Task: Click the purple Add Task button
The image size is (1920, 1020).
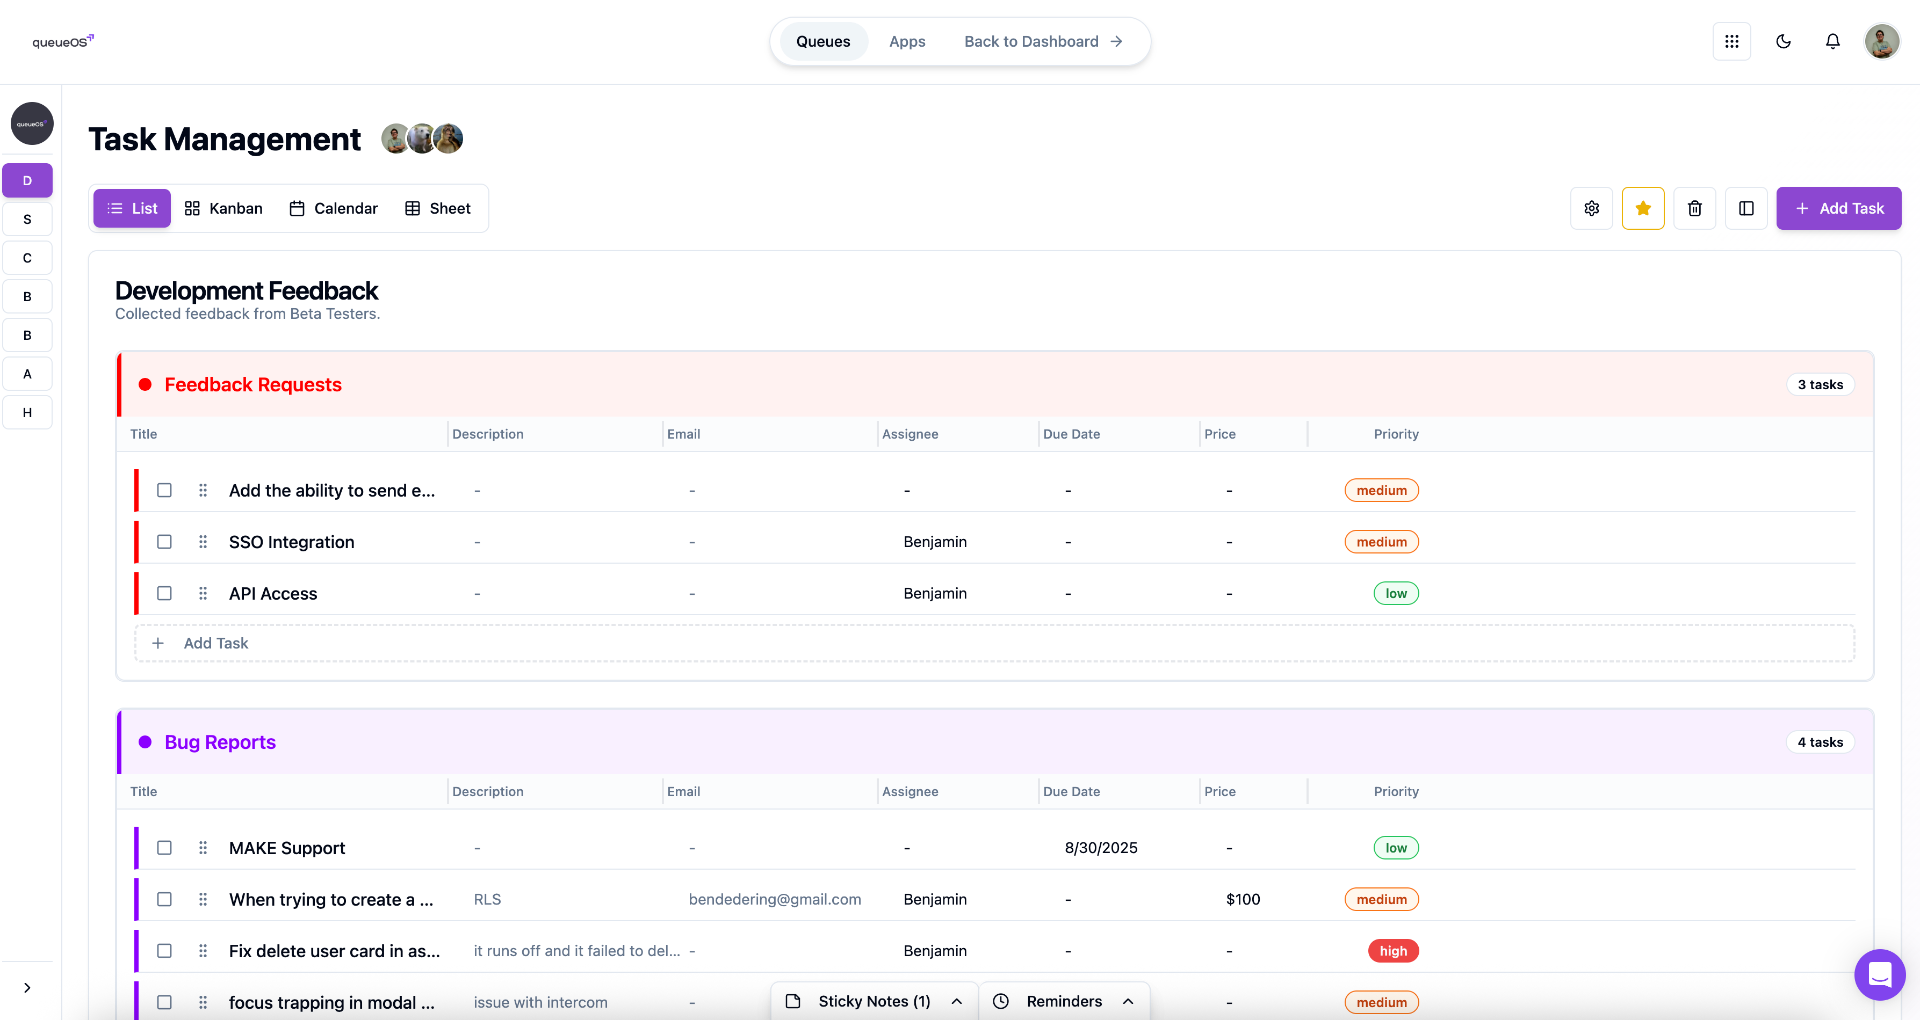Action: tap(1838, 209)
